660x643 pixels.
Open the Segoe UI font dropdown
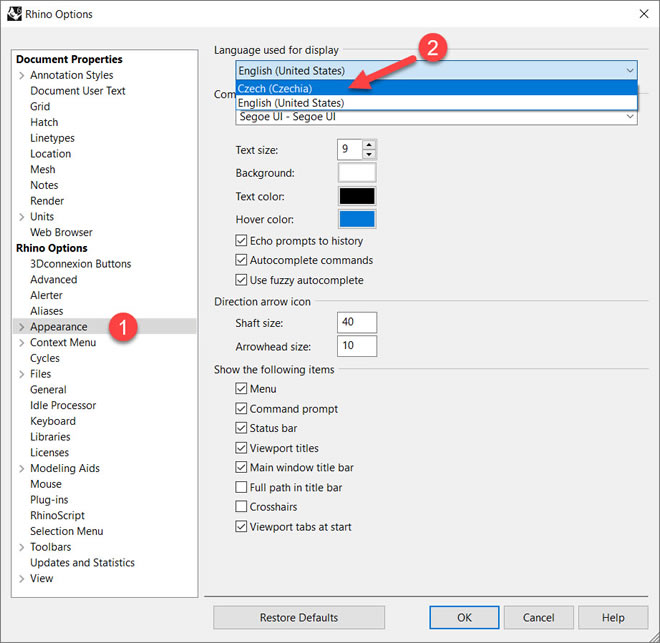436,117
